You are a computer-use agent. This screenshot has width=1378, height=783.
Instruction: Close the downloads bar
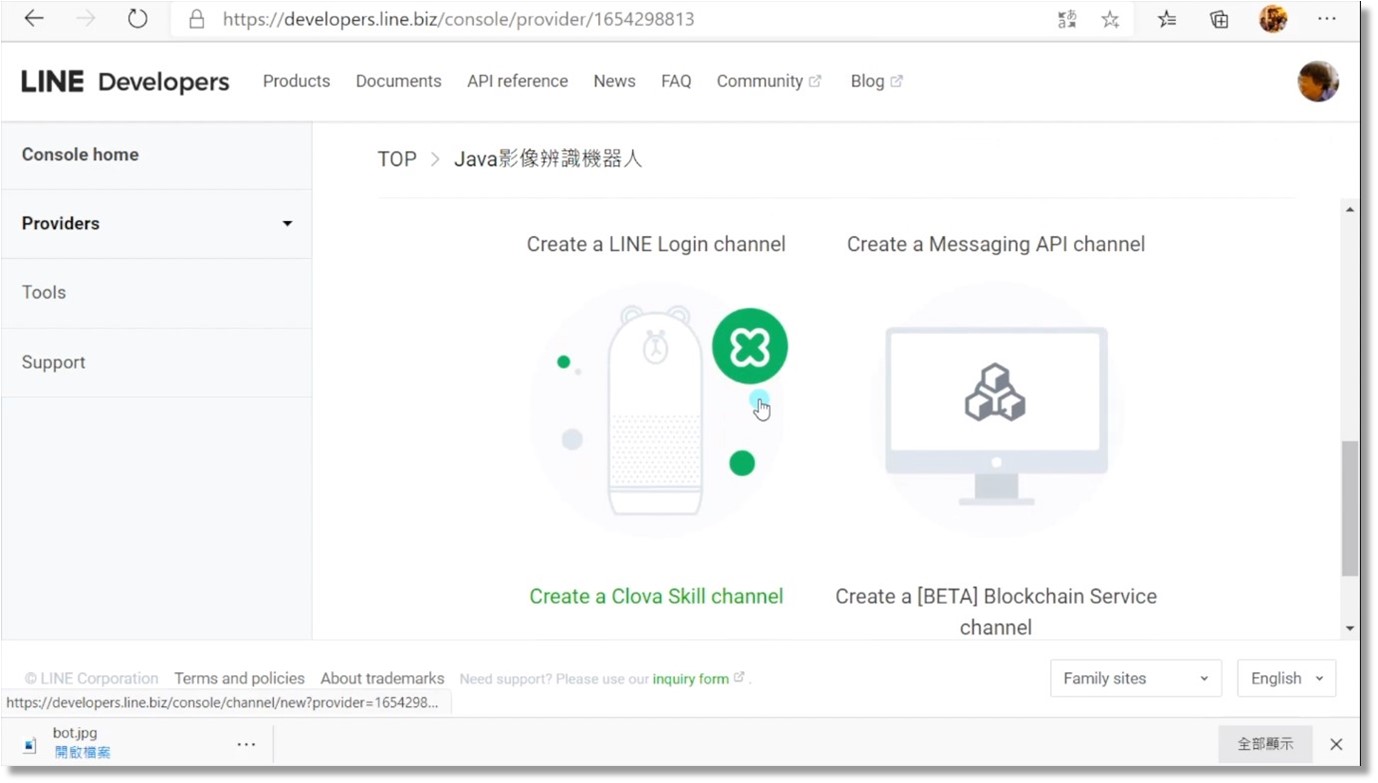(x=1336, y=744)
